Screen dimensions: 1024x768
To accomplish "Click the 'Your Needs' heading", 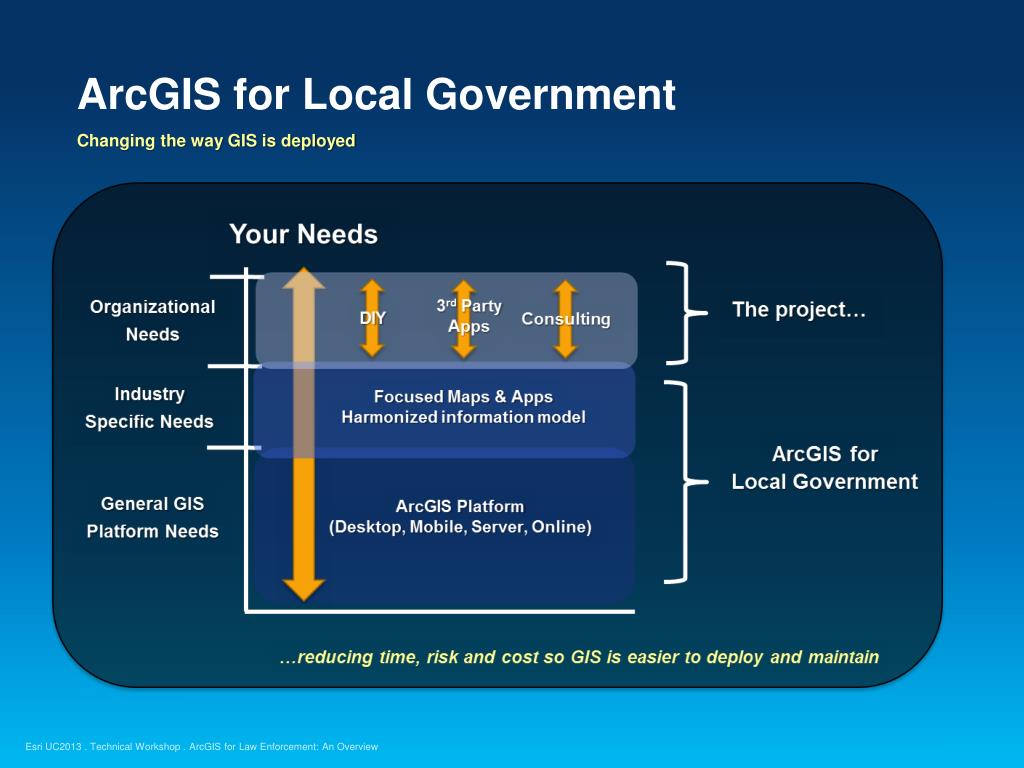I will pos(304,234).
